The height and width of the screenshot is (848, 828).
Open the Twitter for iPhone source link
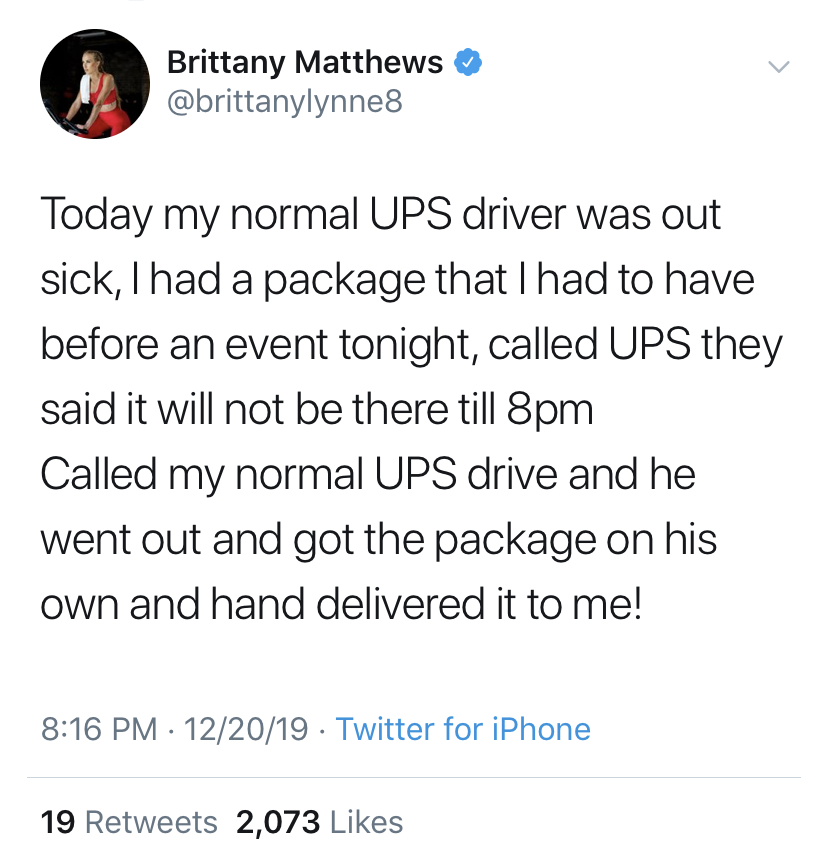pyautogui.click(x=463, y=729)
